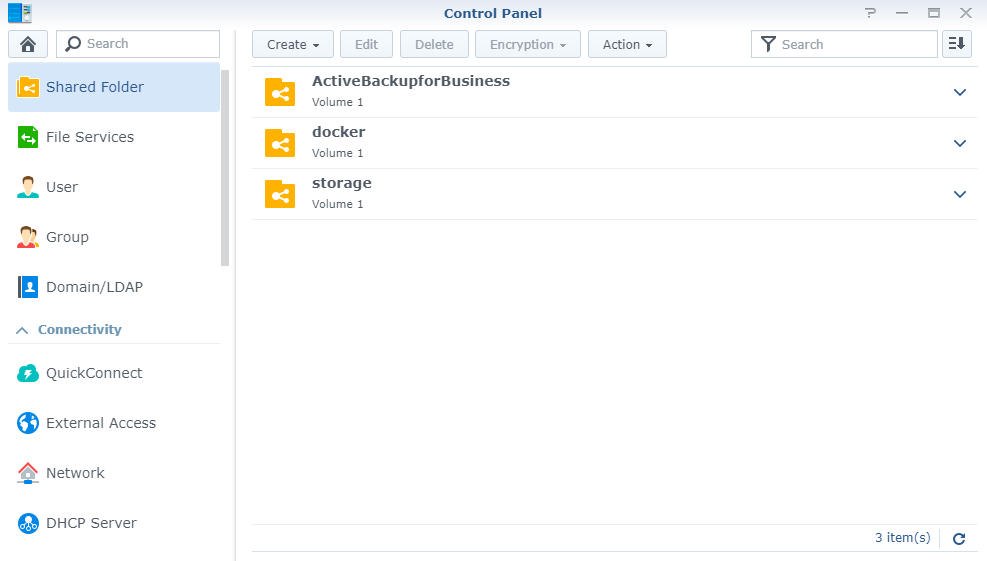Image resolution: width=987 pixels, height=561 pixels.
Task: Open QuickConnect settings
Action: [94, 373]
